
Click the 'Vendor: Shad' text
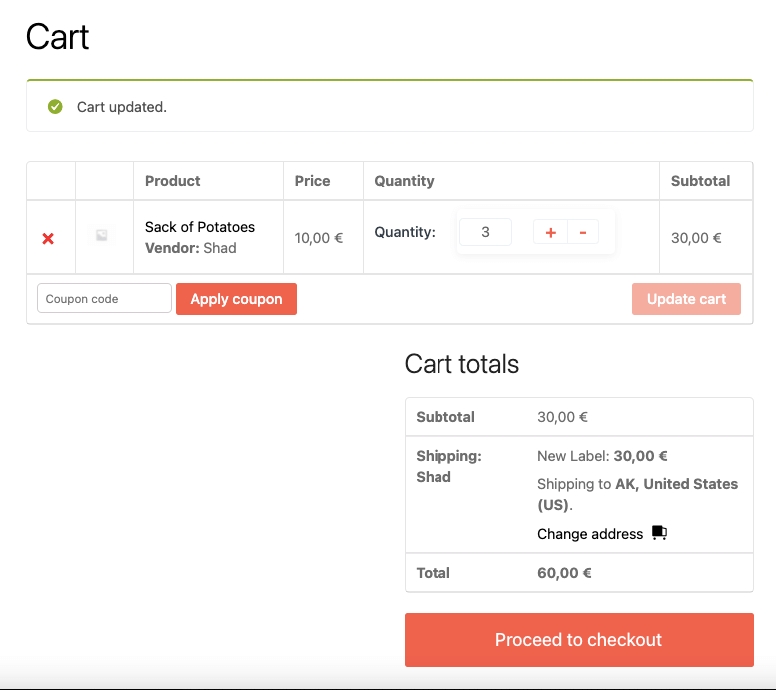coord(191,247)
